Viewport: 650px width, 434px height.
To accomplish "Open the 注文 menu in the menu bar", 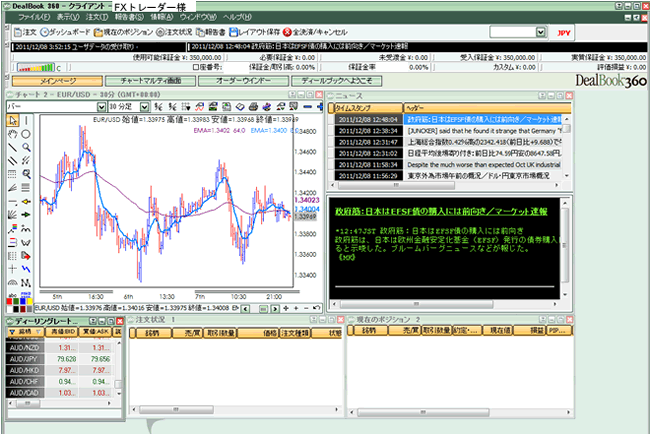I will (x=97, y=17).
